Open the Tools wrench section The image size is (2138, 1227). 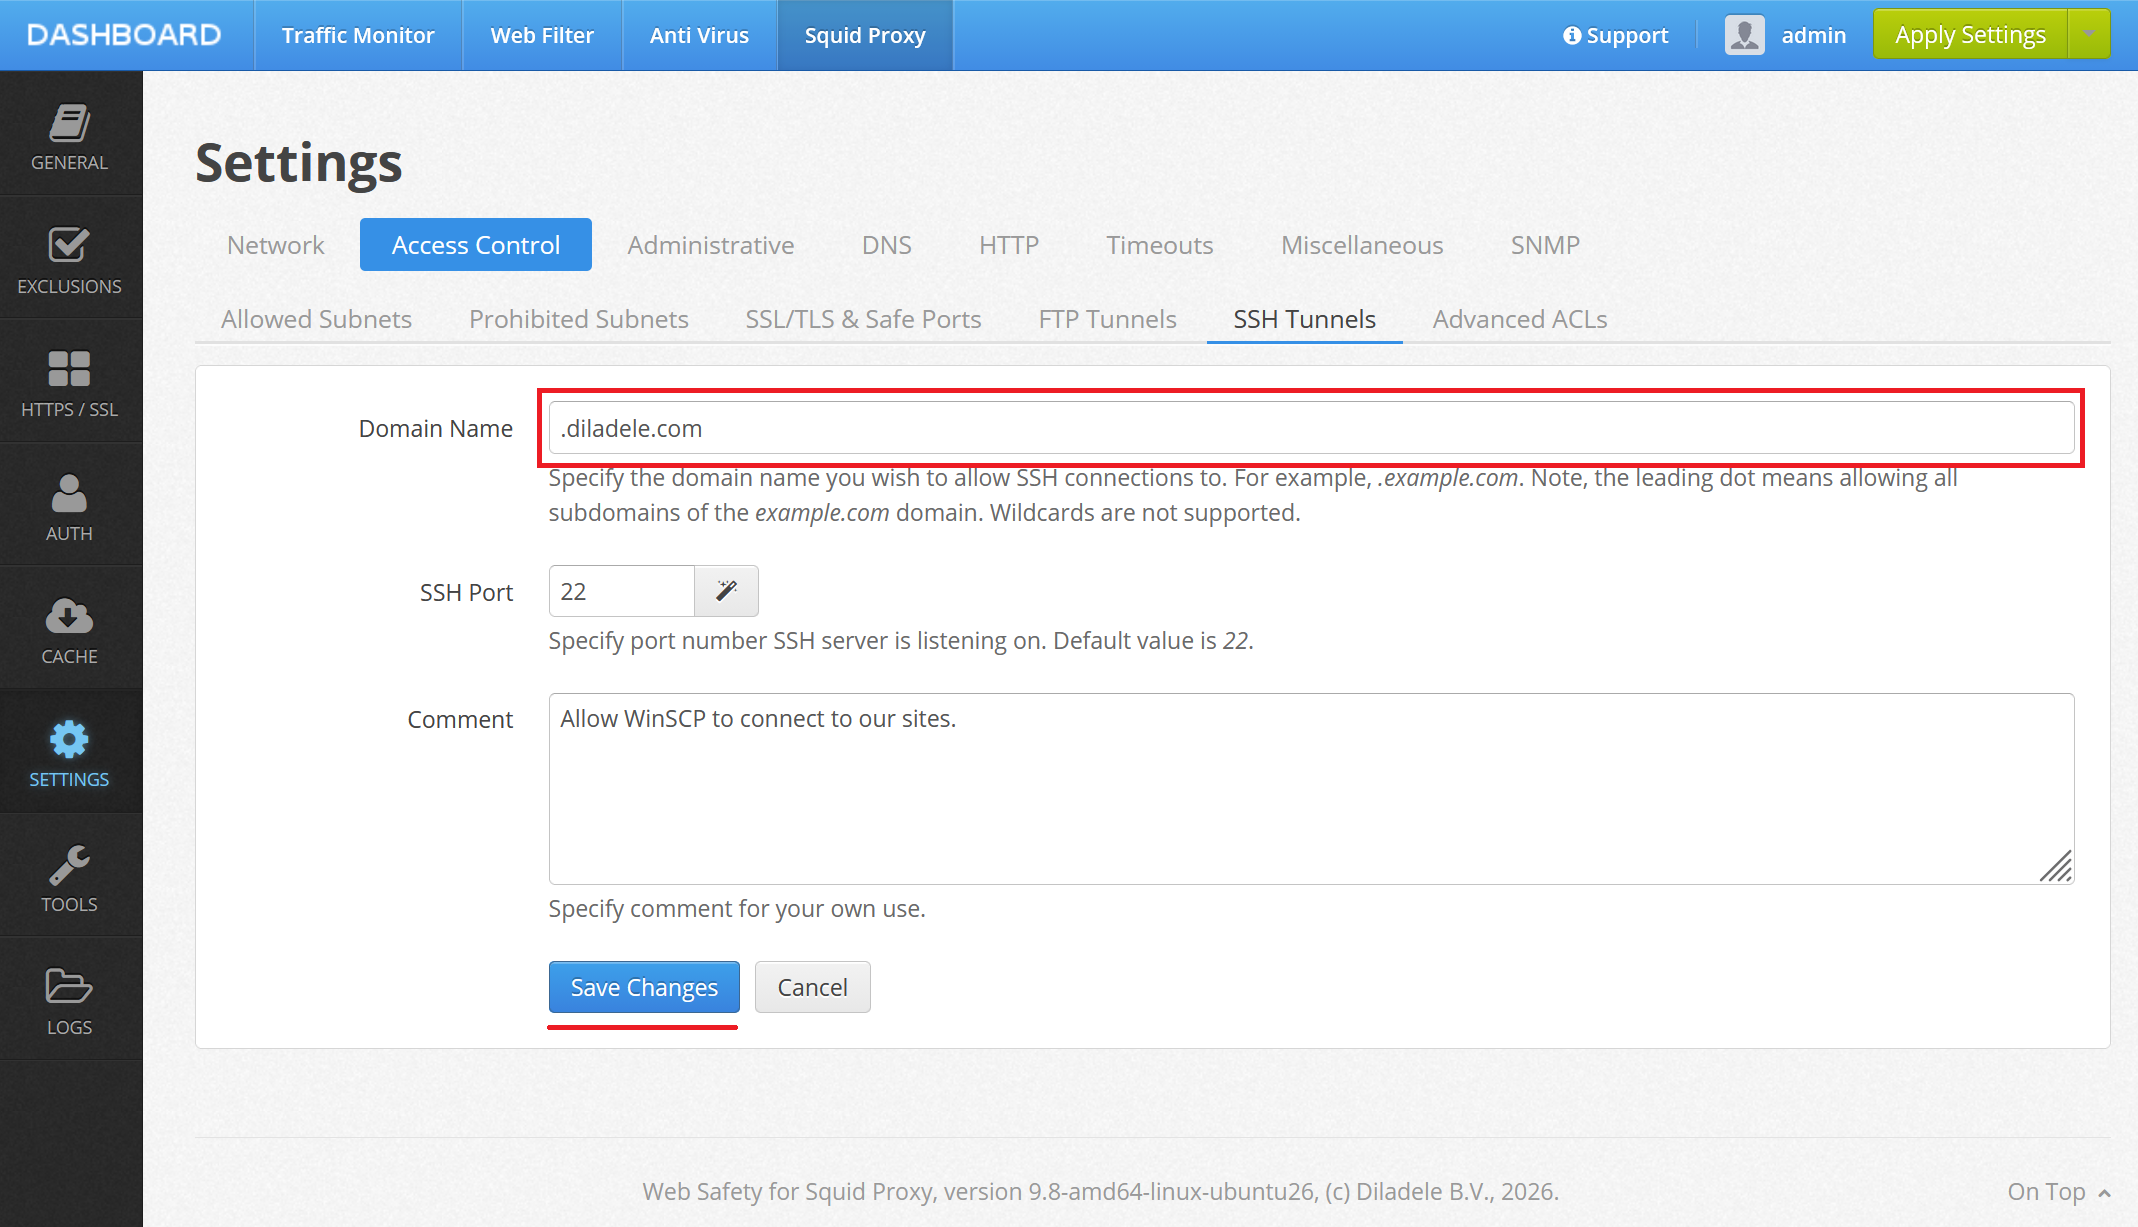tap(70, 877)
